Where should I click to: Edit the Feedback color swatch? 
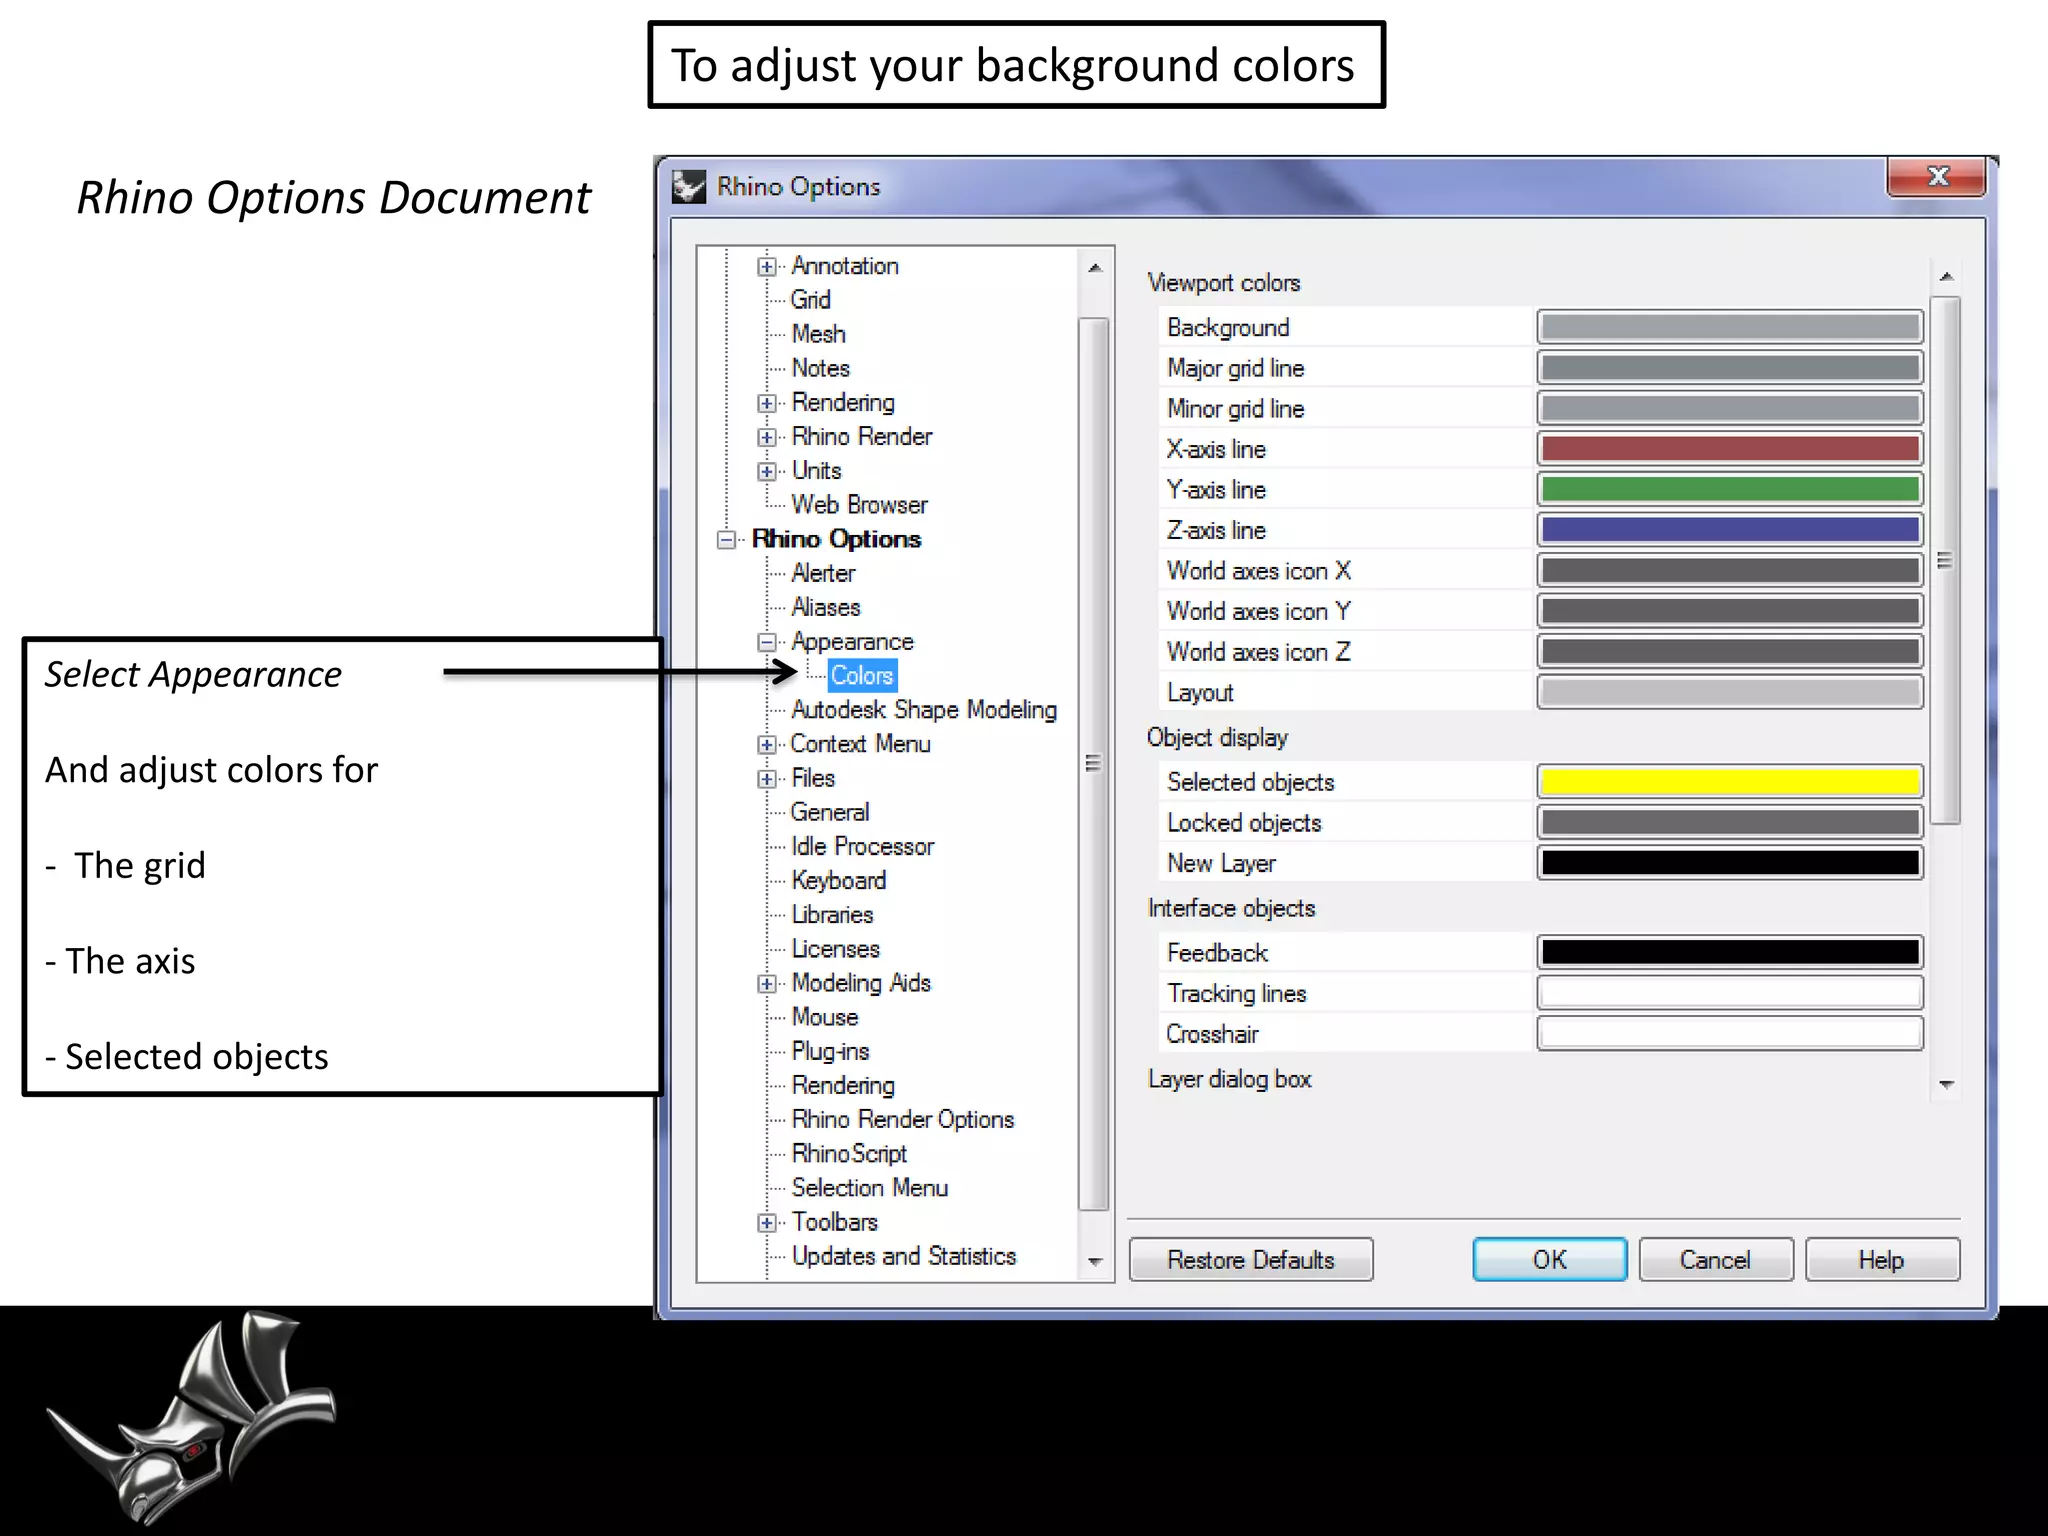pos(1730,952)
